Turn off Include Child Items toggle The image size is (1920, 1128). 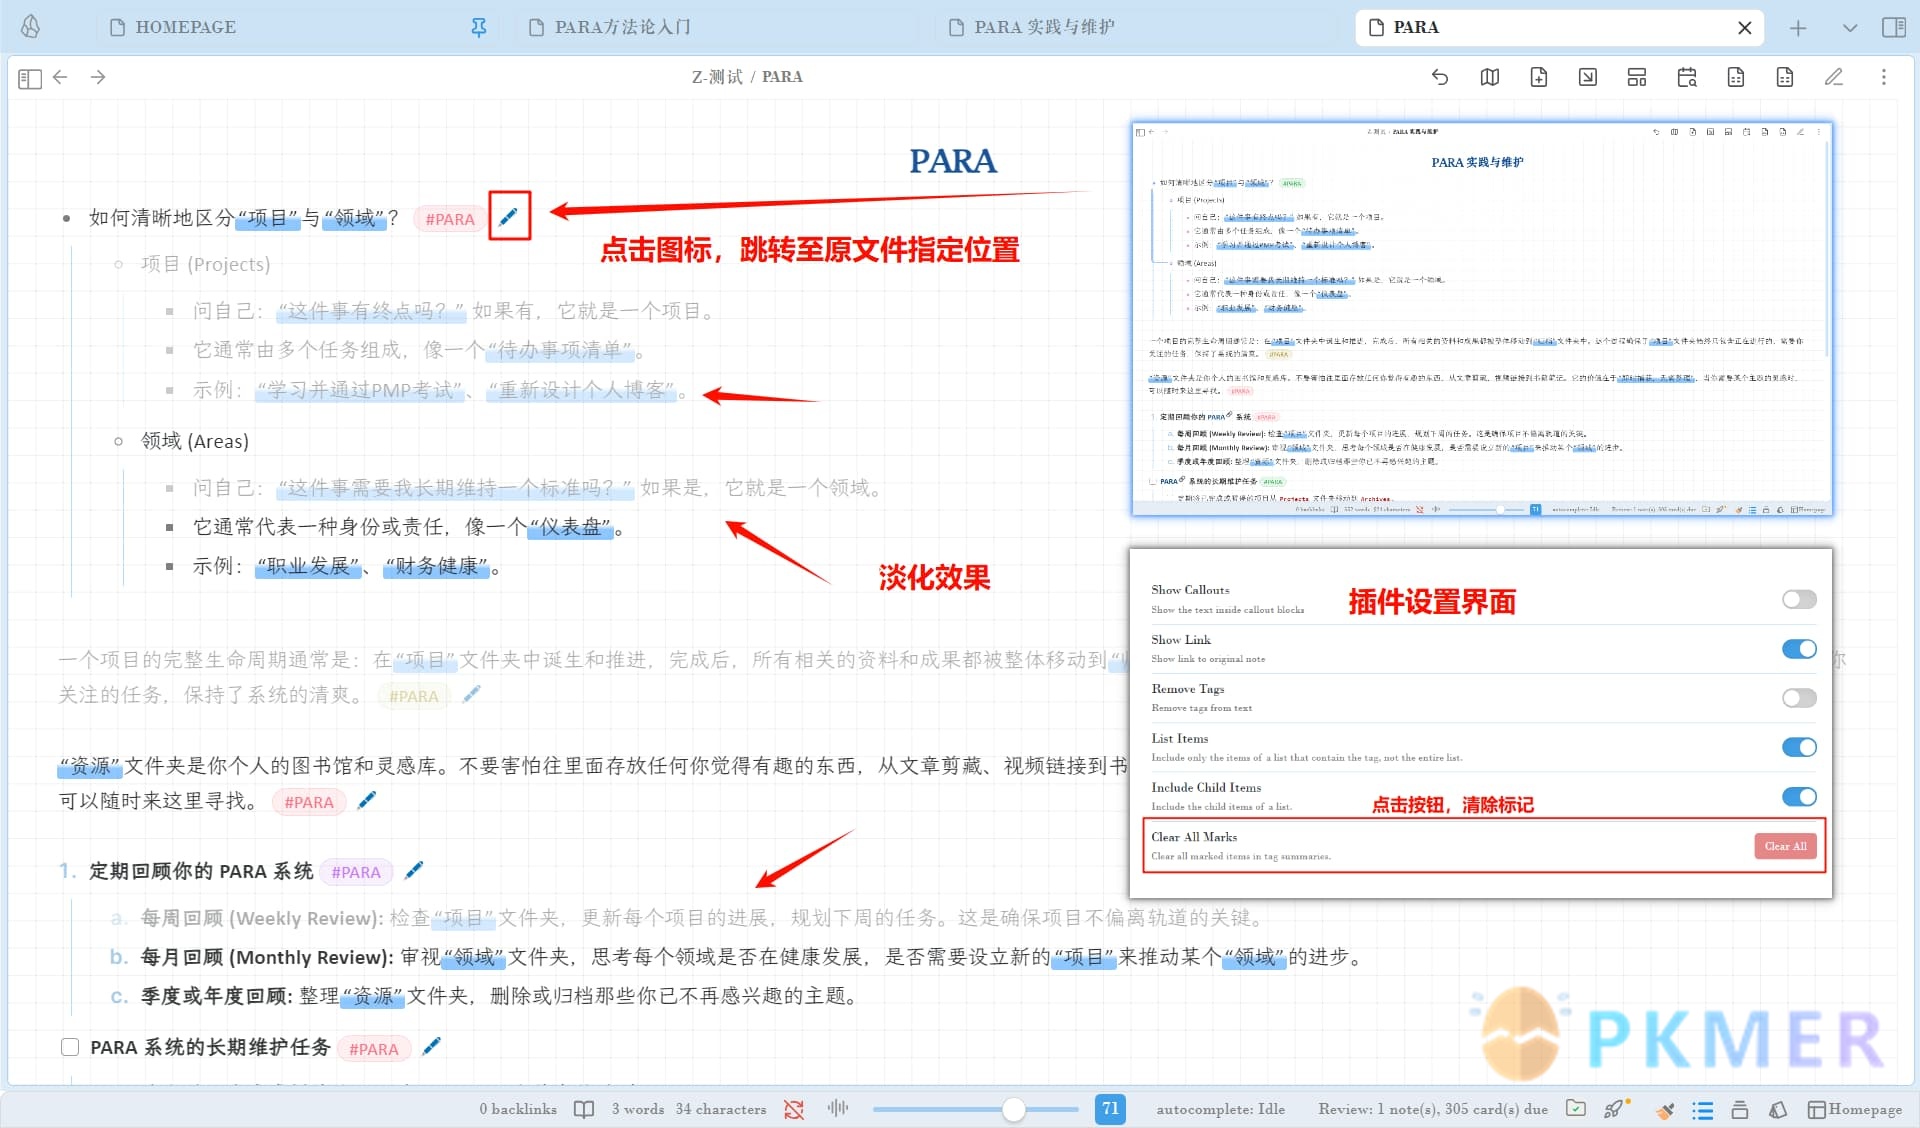point(1799,797)
